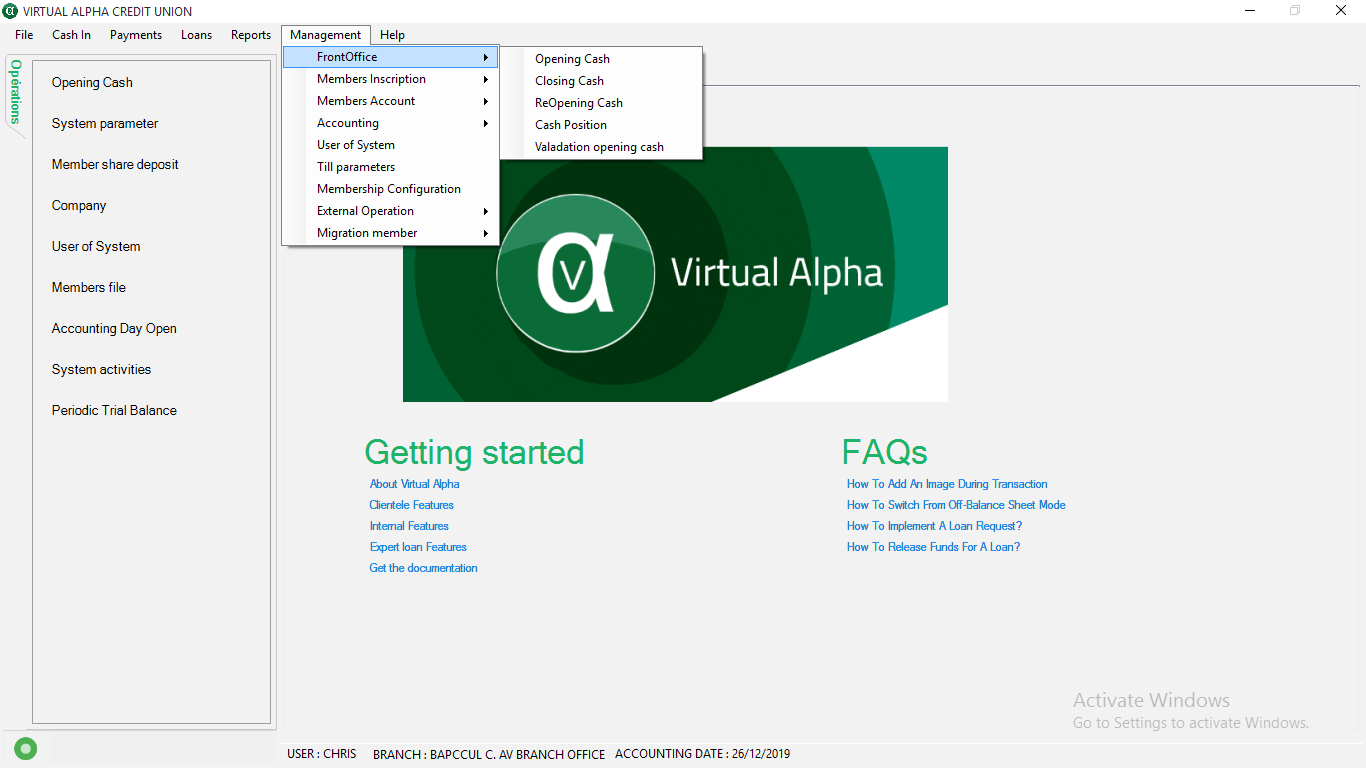Open Periodic Trial Balance in sidebar
The width and height of the screenshot is (1366, 768).
pyautogui.click(x=114, y=411)
